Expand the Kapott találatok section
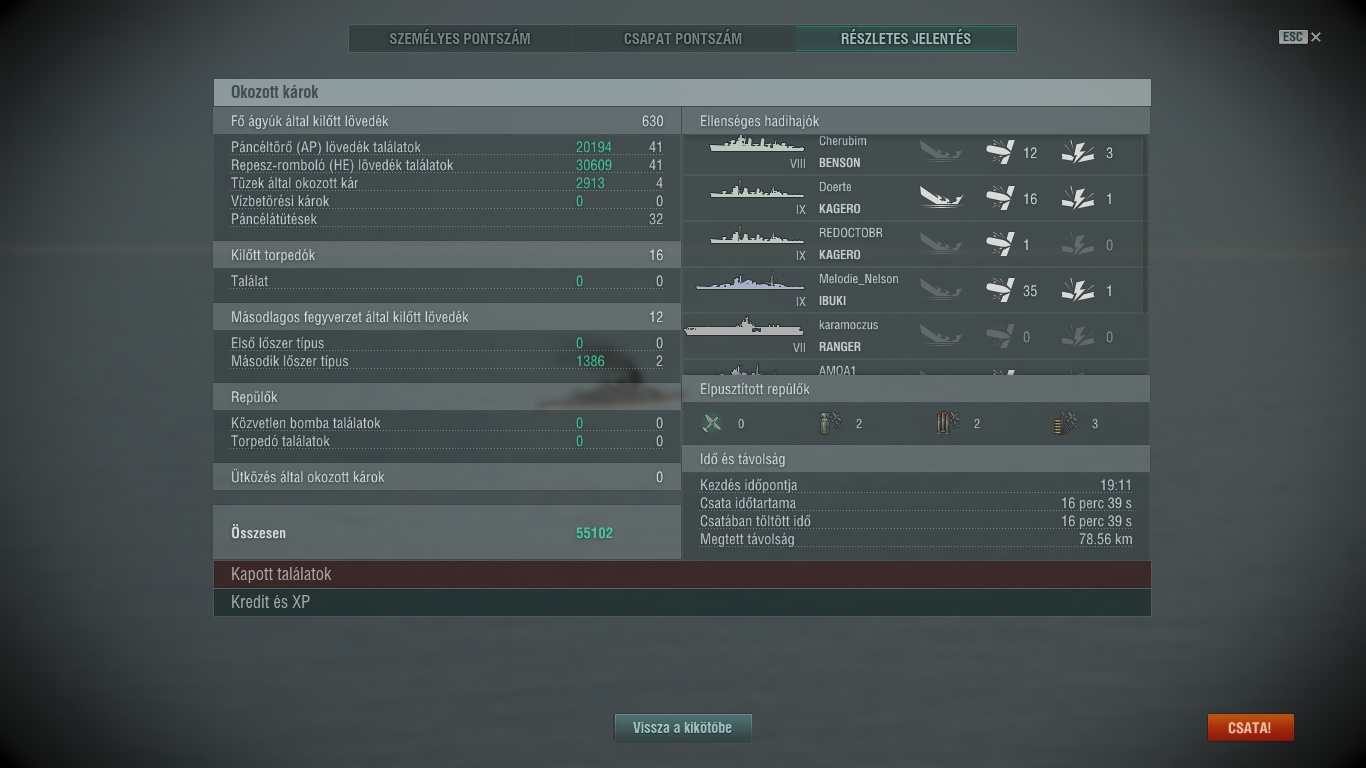The width and height of the screenshot is (1366, 768). [682, 574]
